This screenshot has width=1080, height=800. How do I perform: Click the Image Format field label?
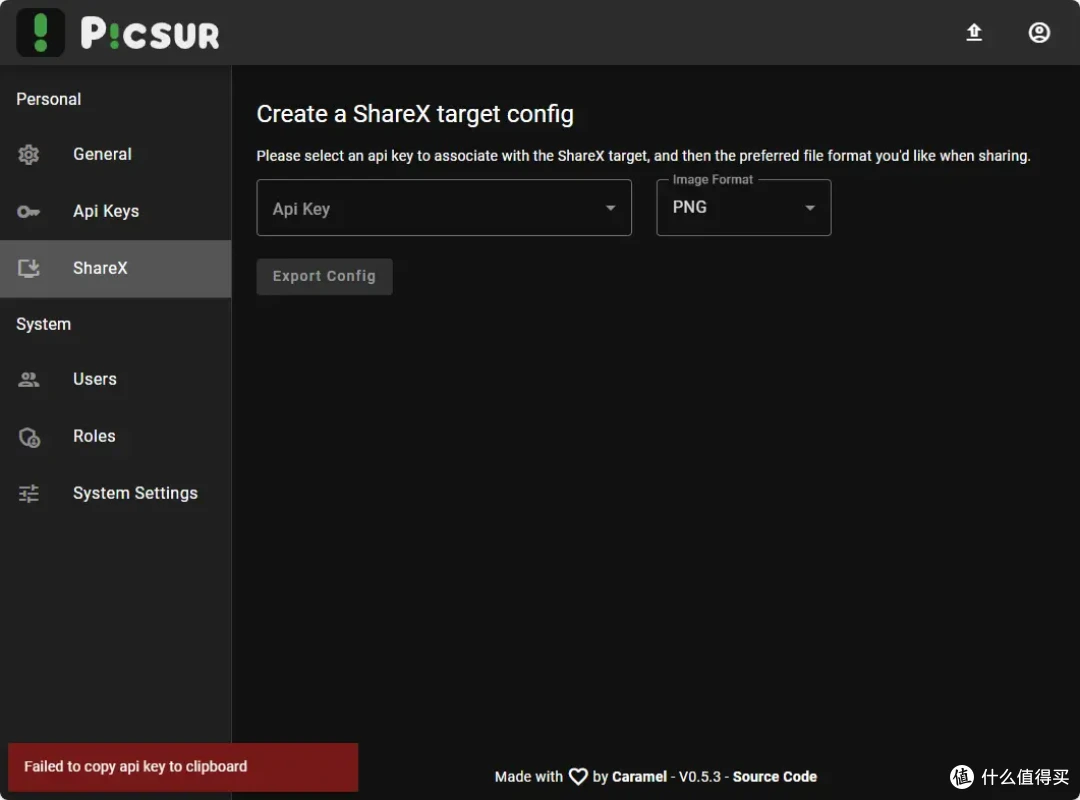[x=712, y=179]
